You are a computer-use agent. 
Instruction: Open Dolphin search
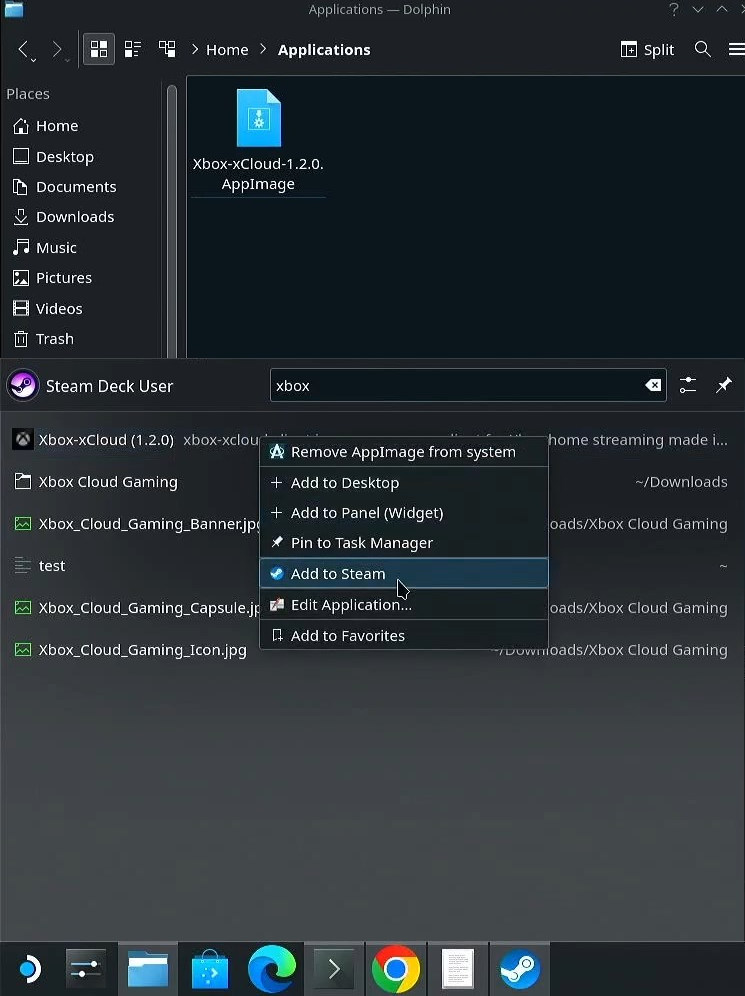[702, 49]
